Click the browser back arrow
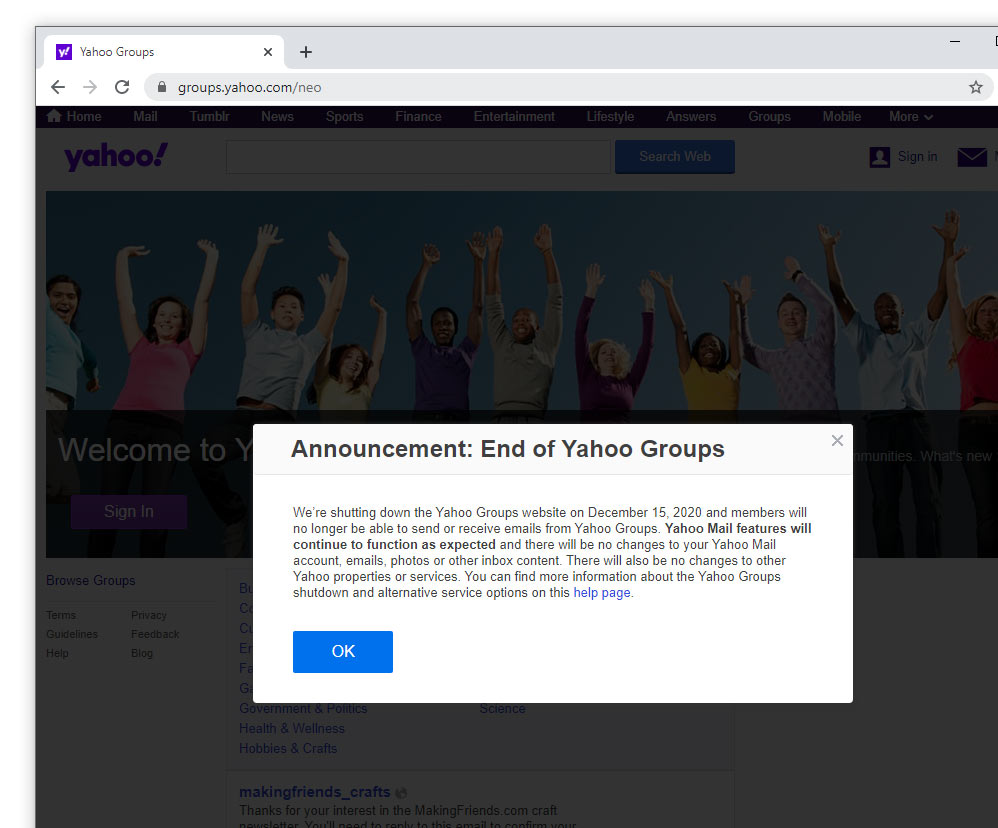Viewport: 998px width, 828px height. tap(58, 87)
